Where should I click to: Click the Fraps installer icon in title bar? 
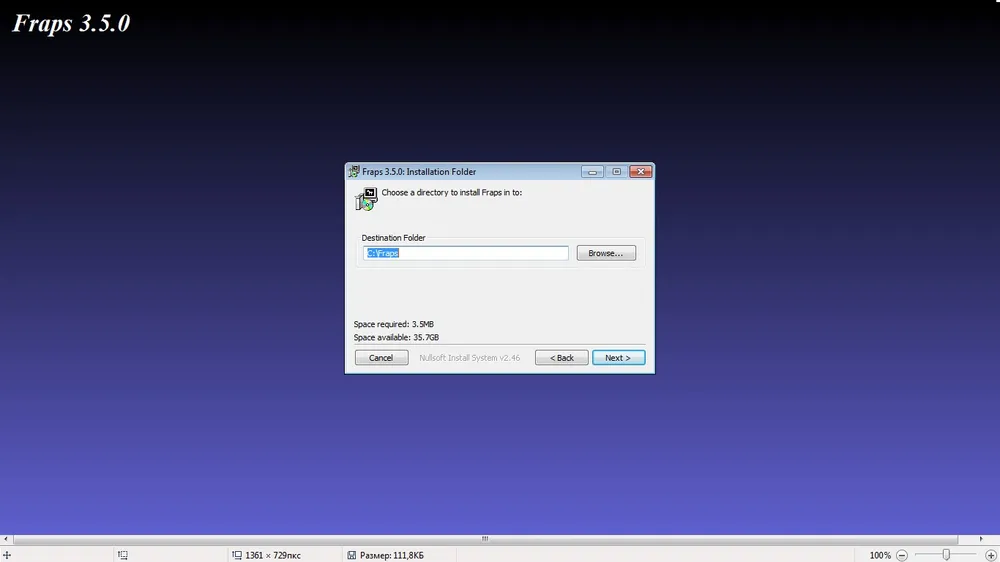coord(353,172)
